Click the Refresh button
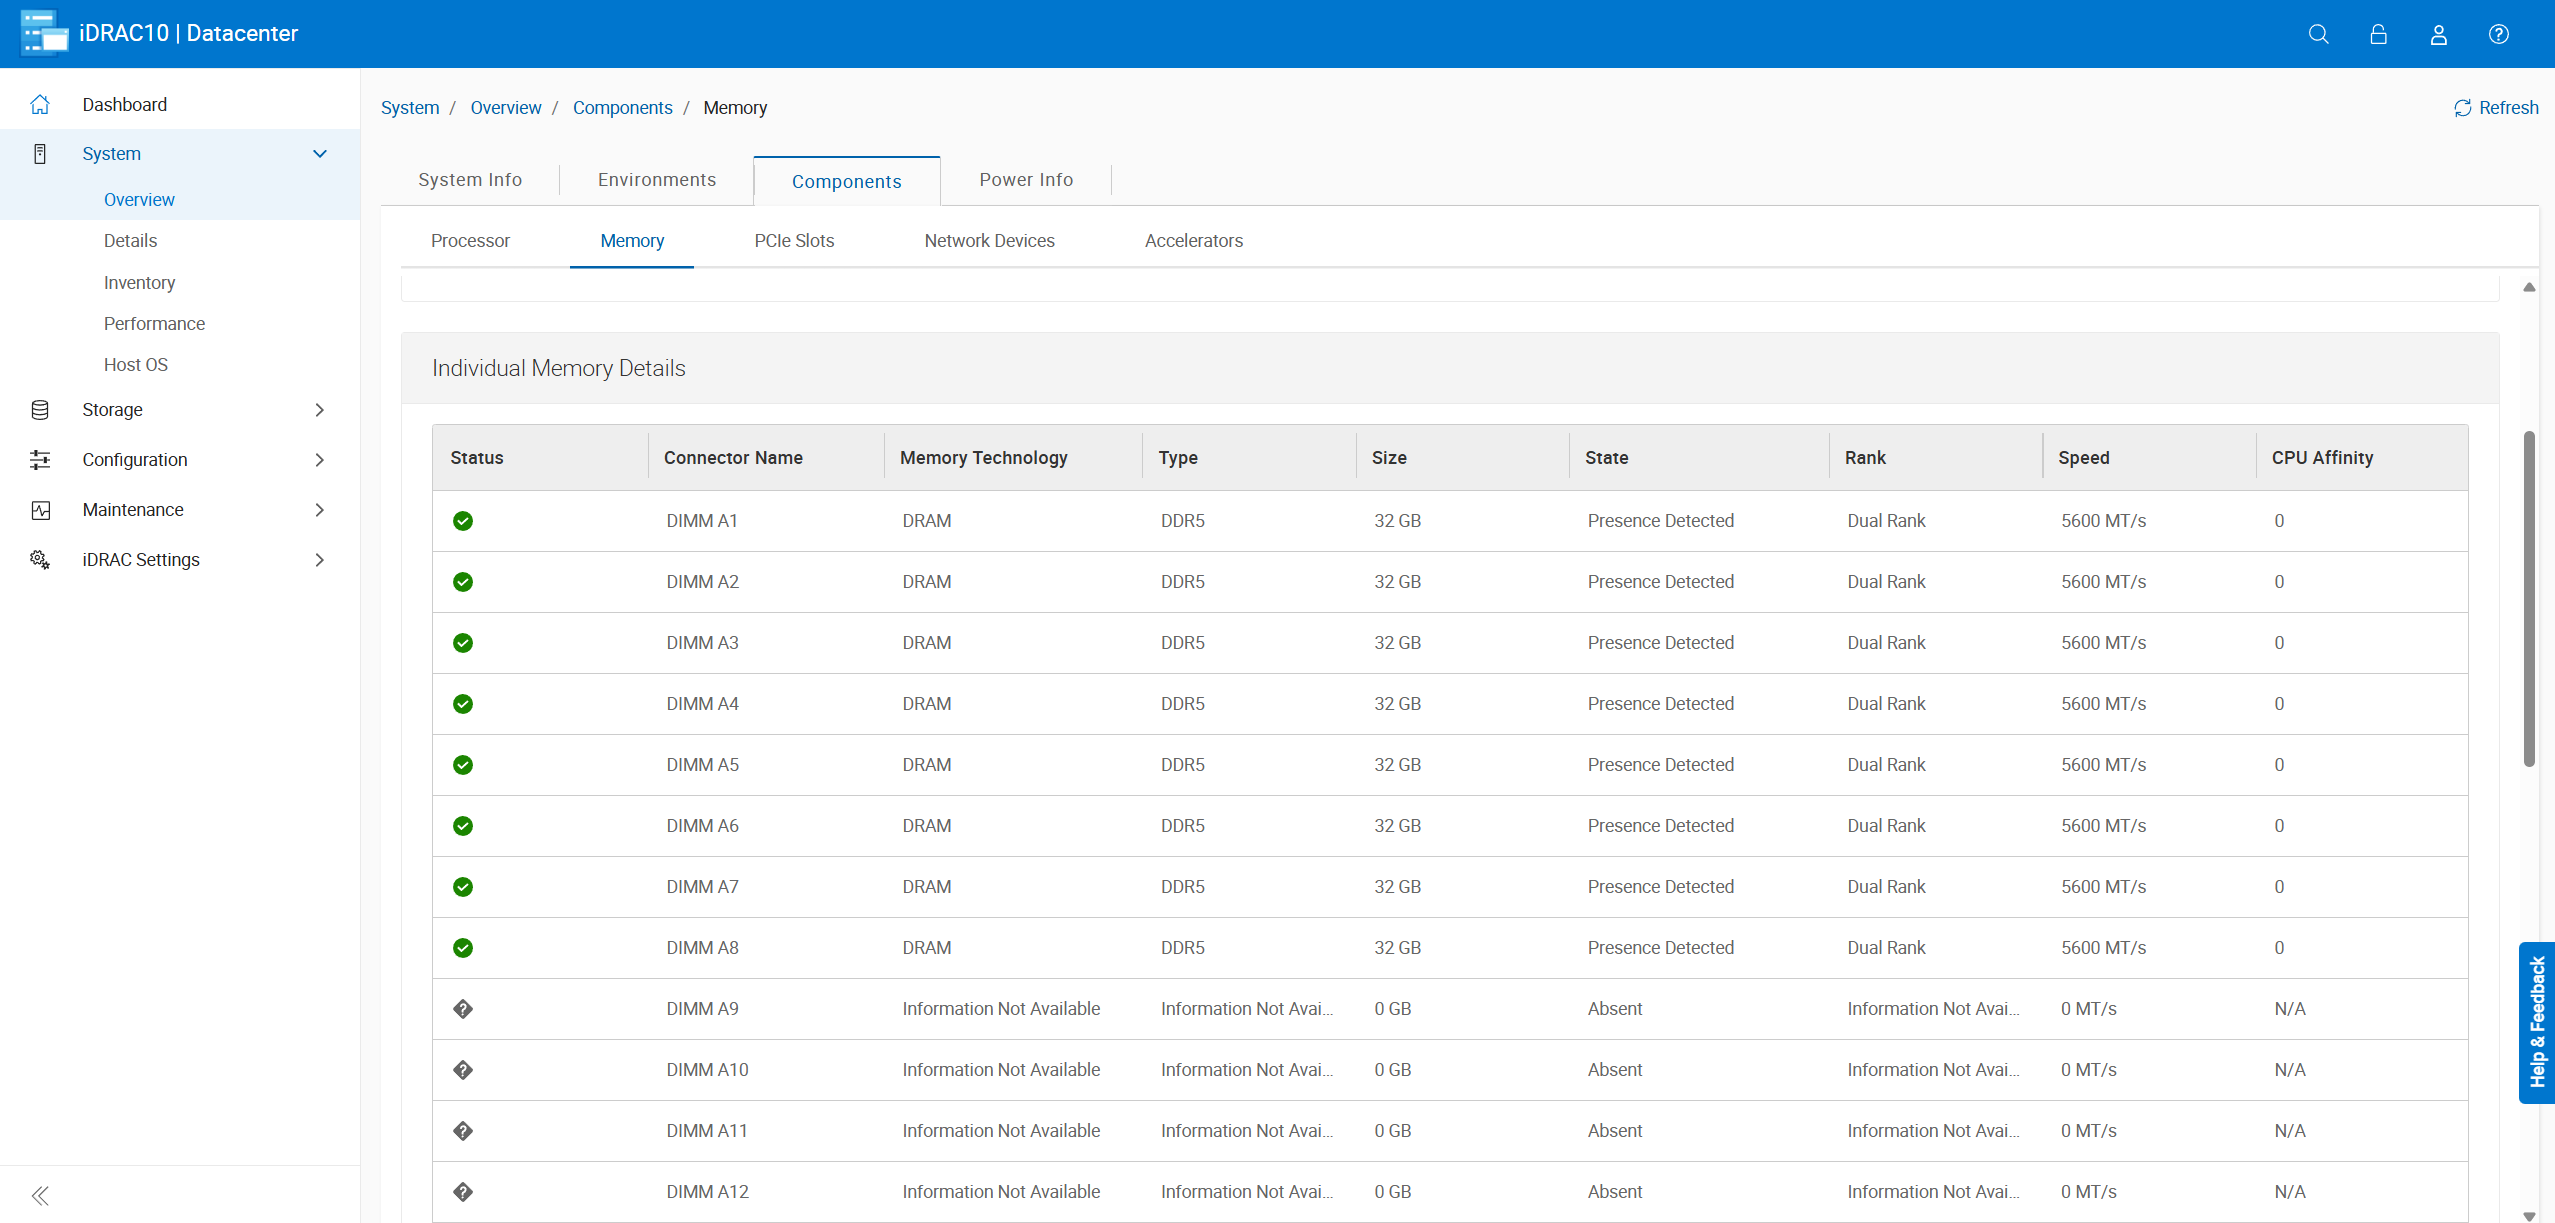The image size is (2555, 1223). (2496, 108)
